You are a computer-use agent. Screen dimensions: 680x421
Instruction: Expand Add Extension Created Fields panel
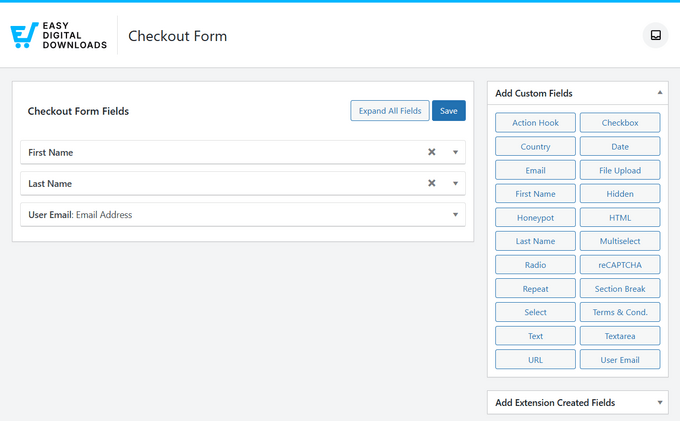click(659, 403)
